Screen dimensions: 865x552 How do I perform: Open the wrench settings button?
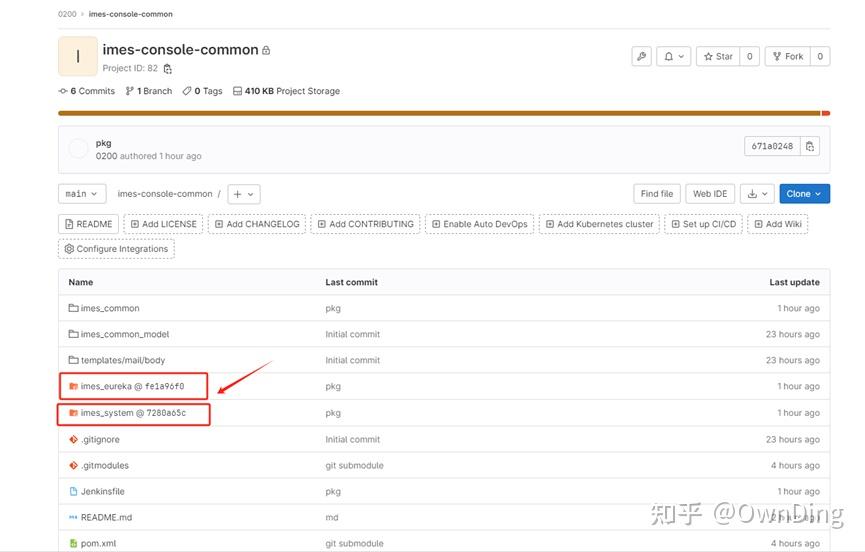[x=642, y=56]
